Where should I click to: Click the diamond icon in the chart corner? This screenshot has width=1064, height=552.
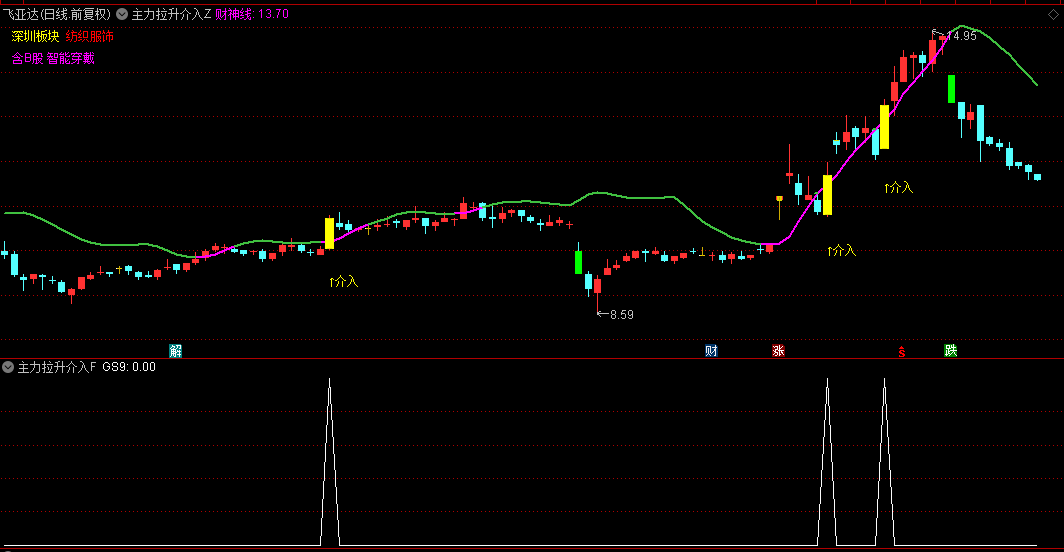point(1053,14)
